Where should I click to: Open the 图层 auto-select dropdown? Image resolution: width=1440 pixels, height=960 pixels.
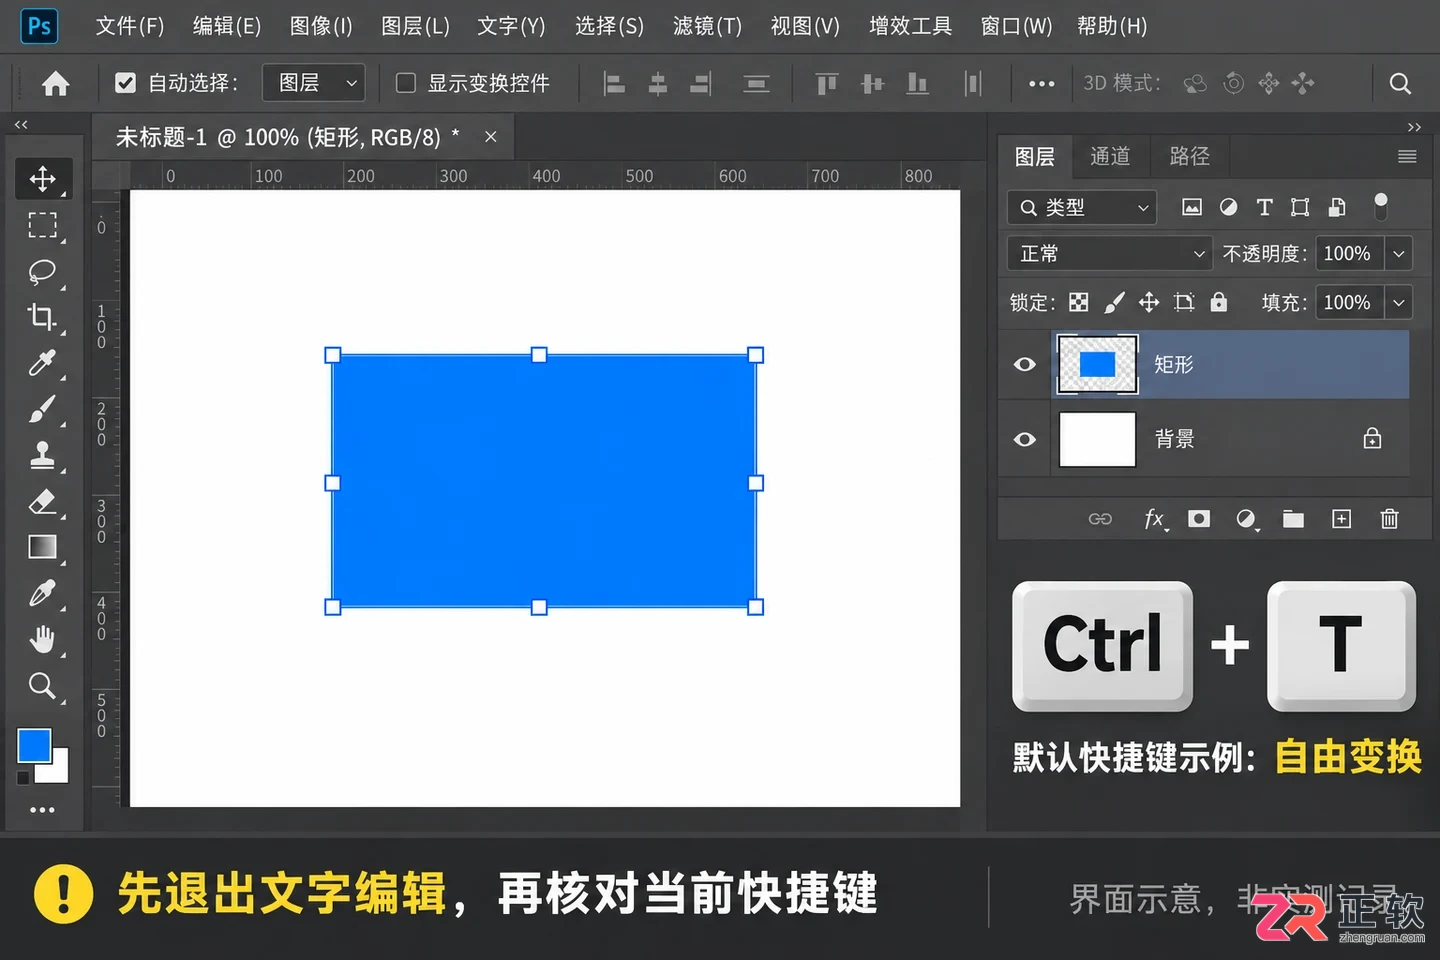pos(313,83)
